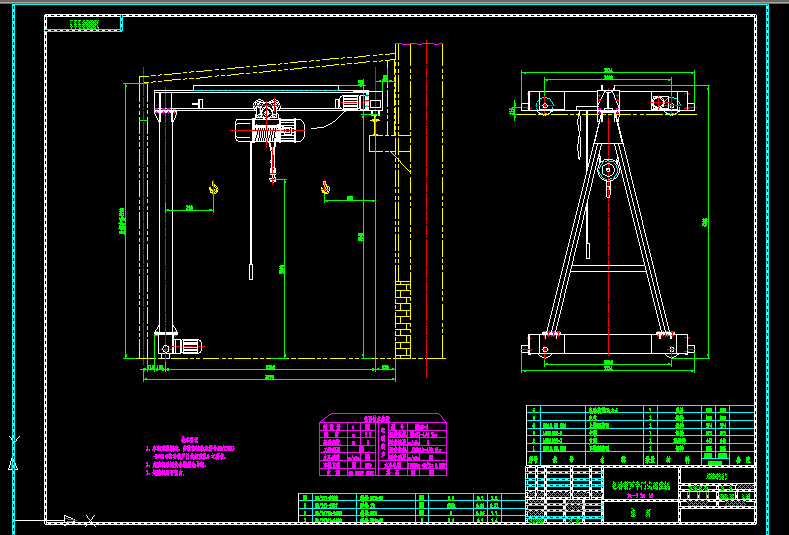Image resolution: width=789 pixels, height=535 pixels.
Task: Select the bottom span dimension under front view
Action: [x=269, y=377]
